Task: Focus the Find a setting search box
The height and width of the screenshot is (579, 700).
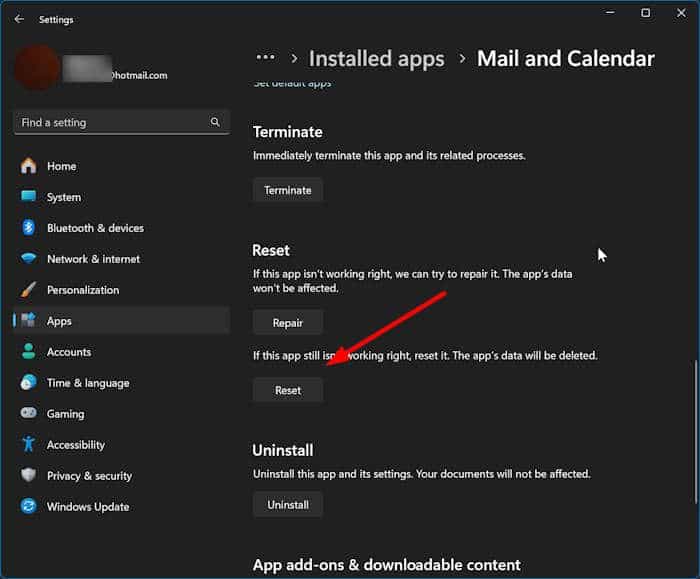Action: 121,122
